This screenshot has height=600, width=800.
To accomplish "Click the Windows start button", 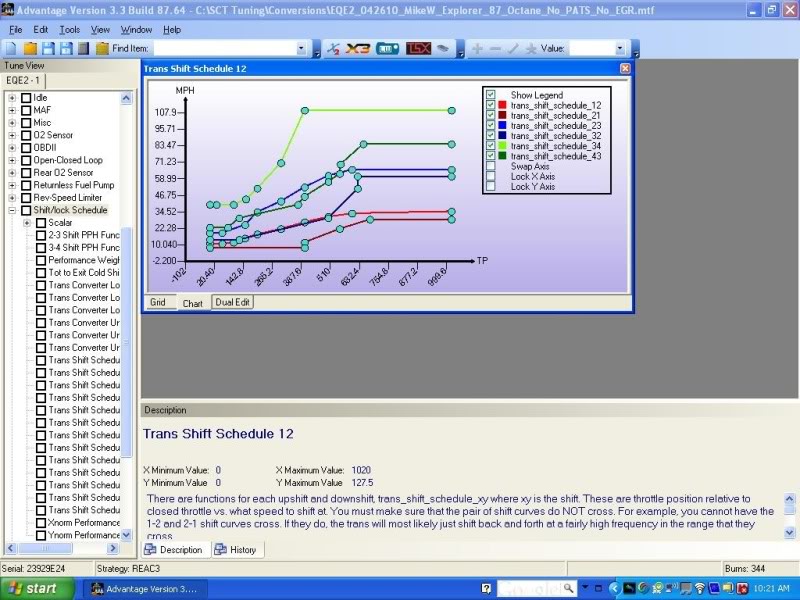I will pos(37,588).
